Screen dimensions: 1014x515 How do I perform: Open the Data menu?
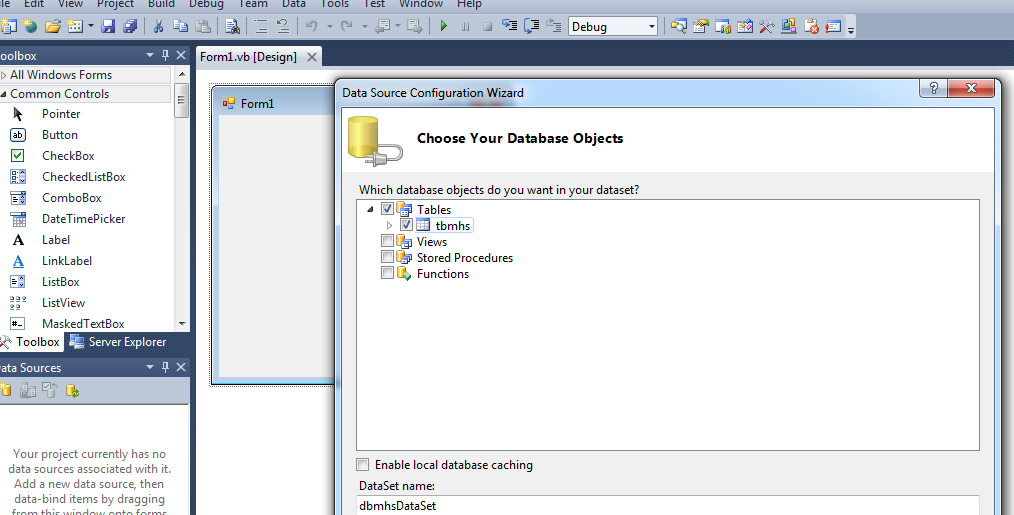(x=294, y=4)
